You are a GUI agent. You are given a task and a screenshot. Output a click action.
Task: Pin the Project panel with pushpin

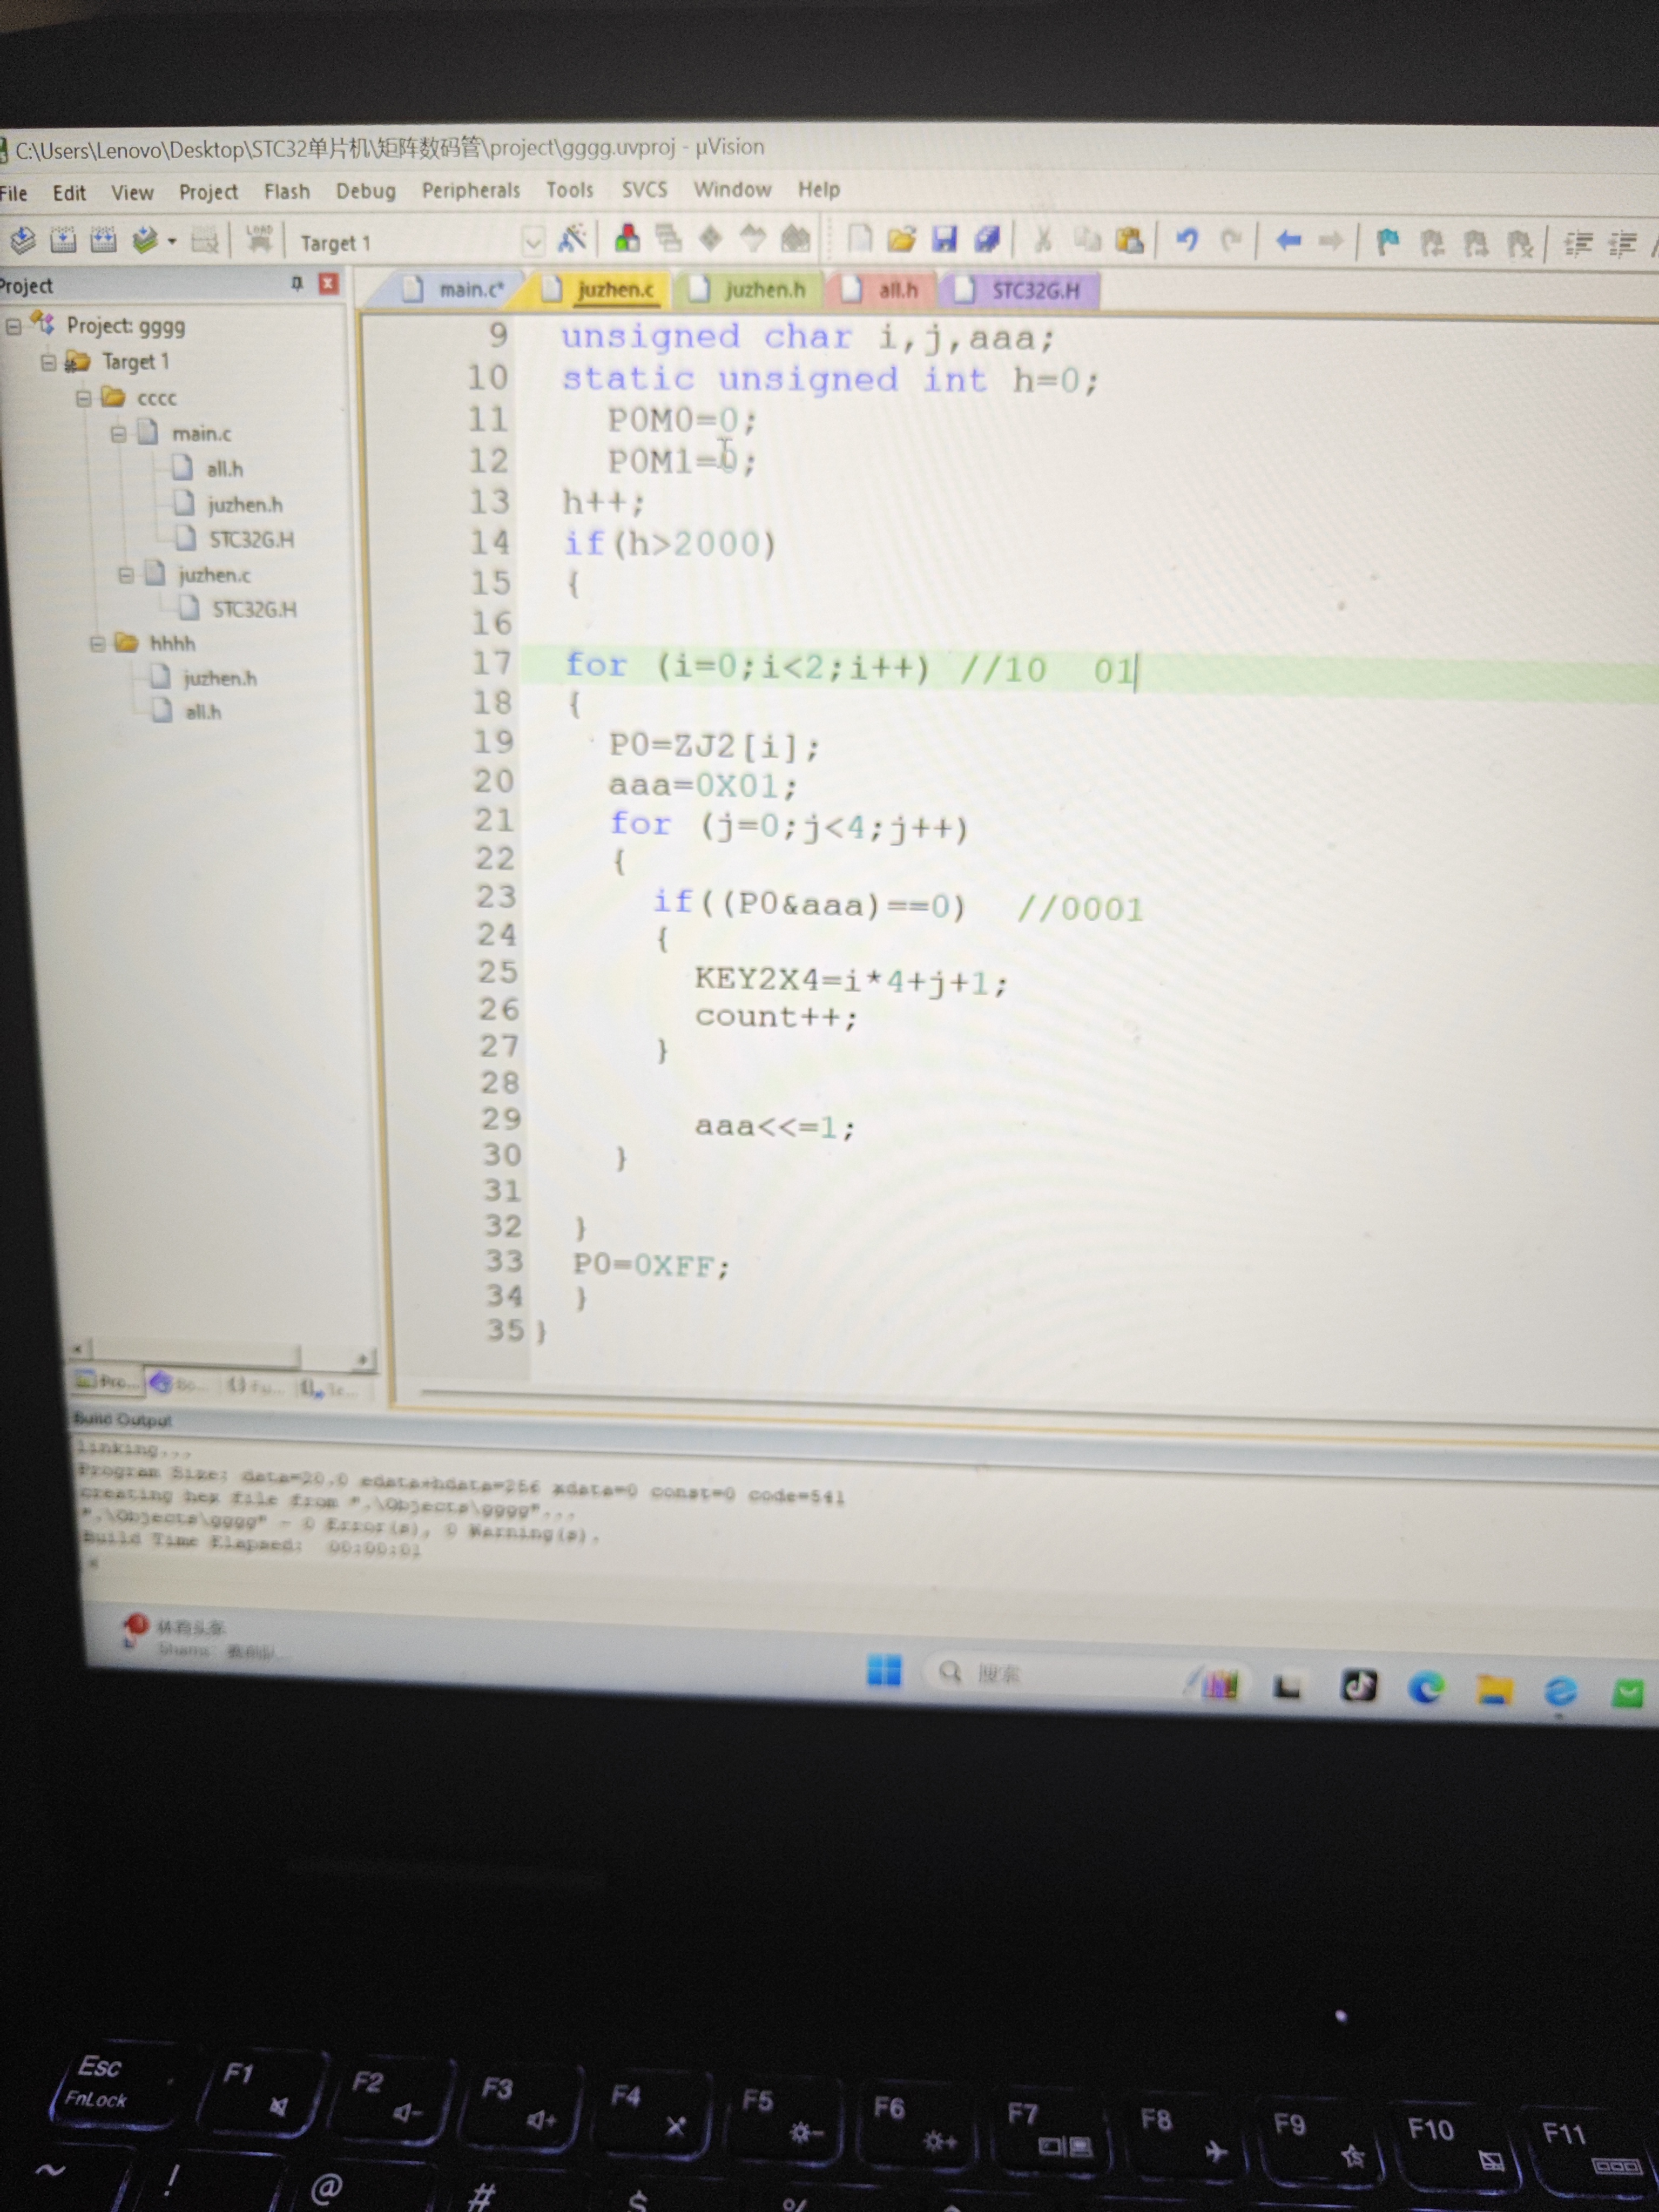coord(297,284)
